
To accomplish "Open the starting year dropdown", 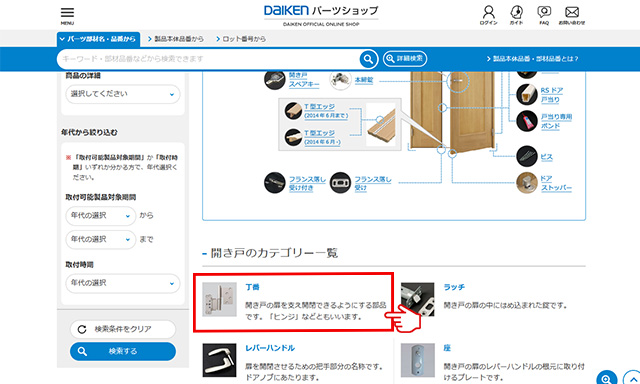I will (100, 215).
